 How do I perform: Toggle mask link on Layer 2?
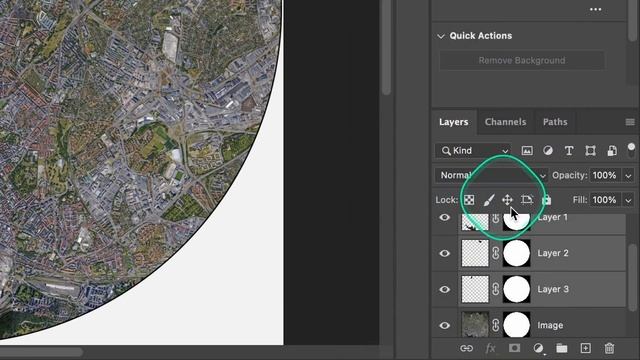496,253
